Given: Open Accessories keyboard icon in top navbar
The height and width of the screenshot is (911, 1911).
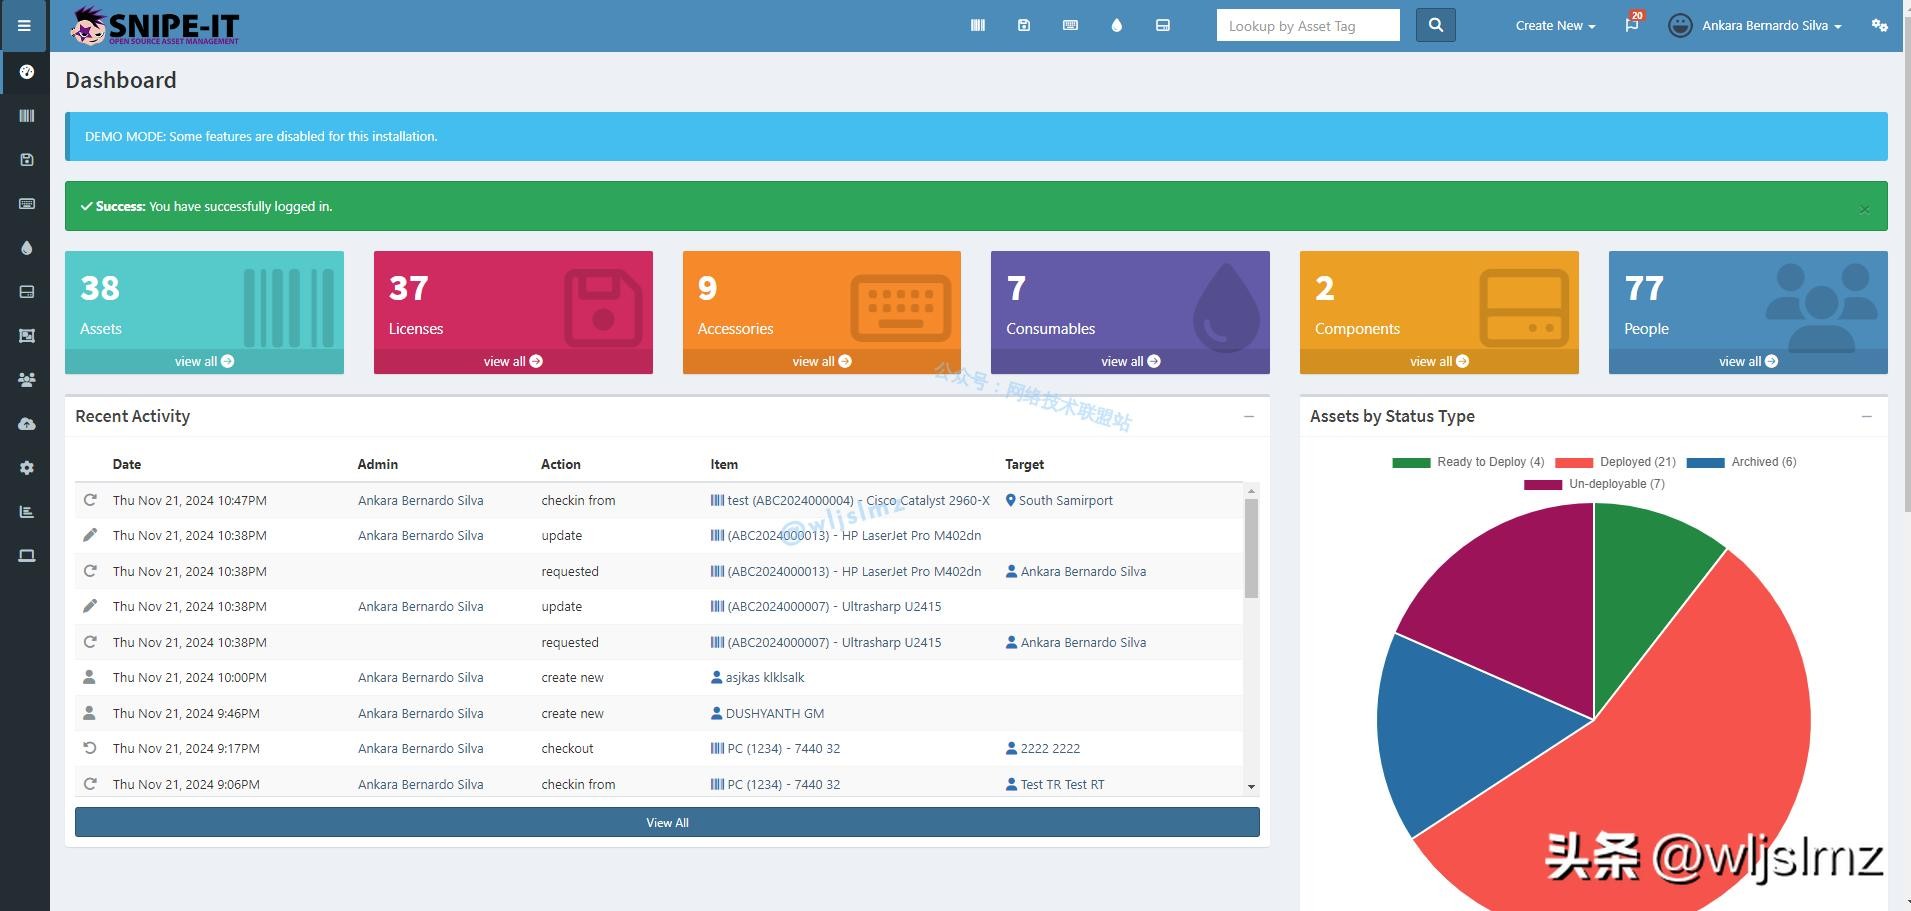Looking at the screenshot, I should [x=1070, y=26].
